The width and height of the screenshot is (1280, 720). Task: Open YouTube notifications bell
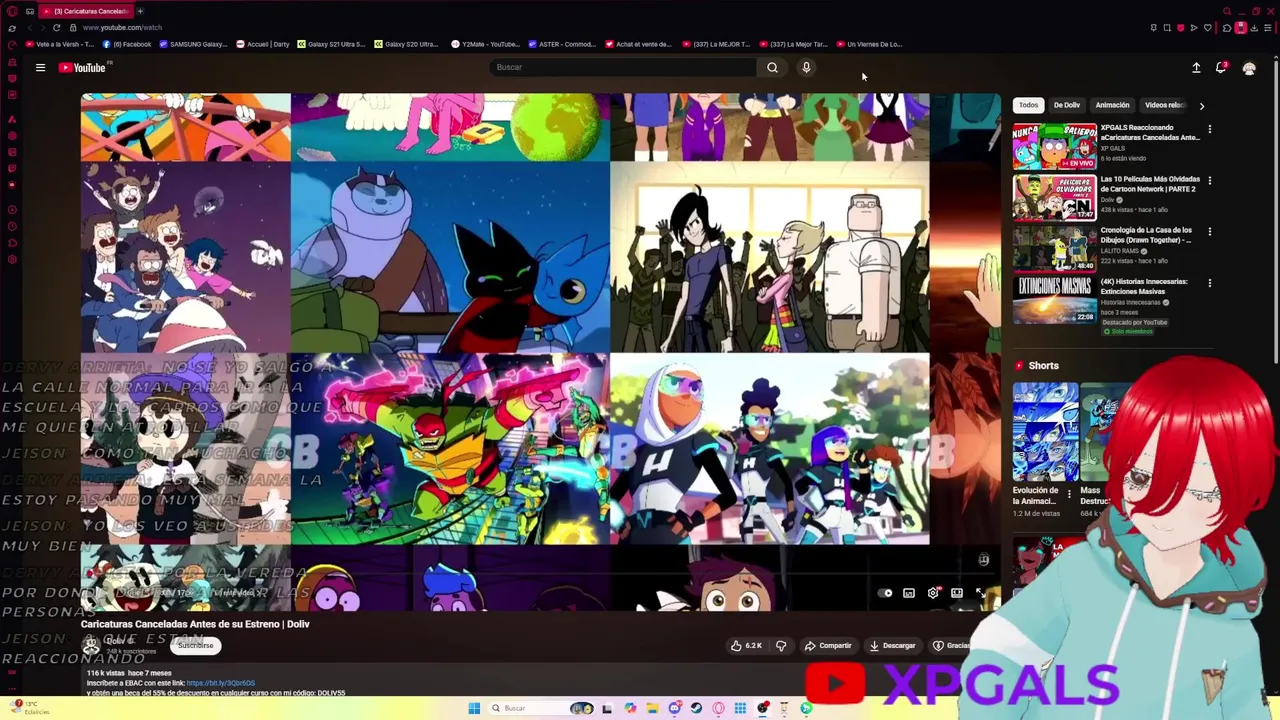pyautogui.click(x=1221, y=68)
